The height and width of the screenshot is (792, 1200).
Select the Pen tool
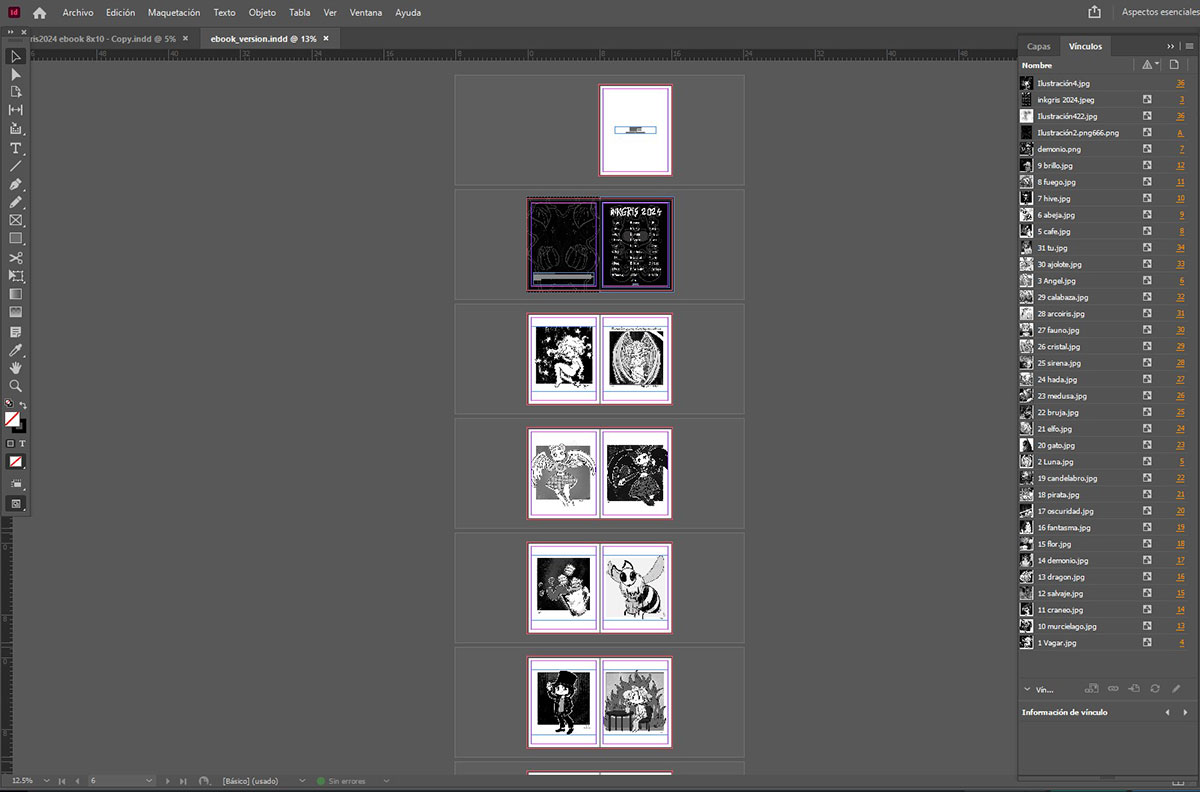pyautogui.click(x=16, y=184)
